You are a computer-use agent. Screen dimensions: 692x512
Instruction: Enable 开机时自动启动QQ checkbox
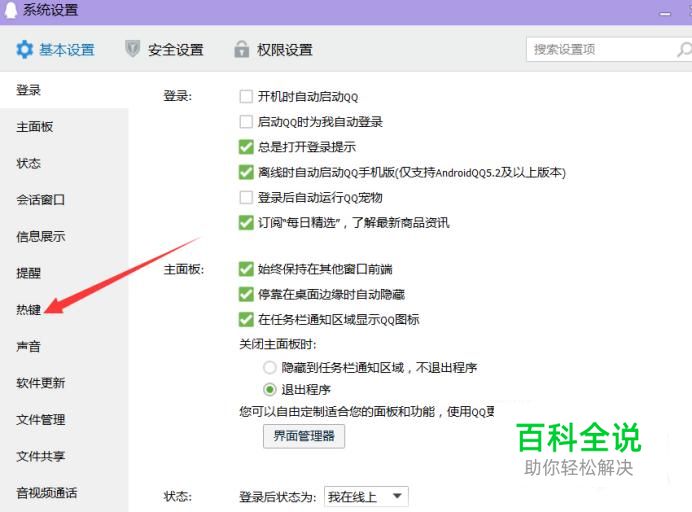click(246, 96)
